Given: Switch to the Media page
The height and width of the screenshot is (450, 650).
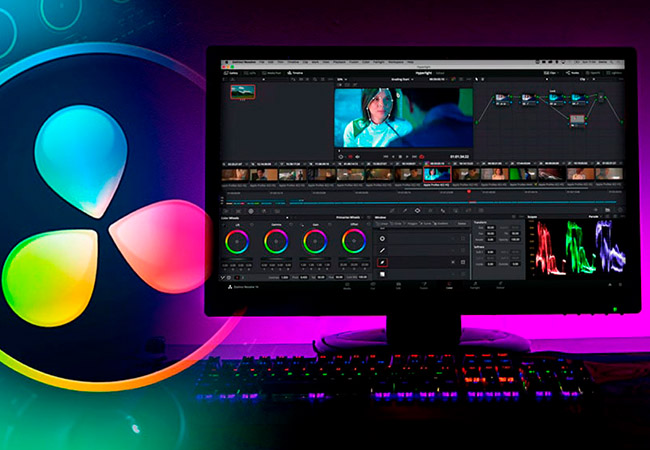Looking at the screenshot, I should point(347,286).
